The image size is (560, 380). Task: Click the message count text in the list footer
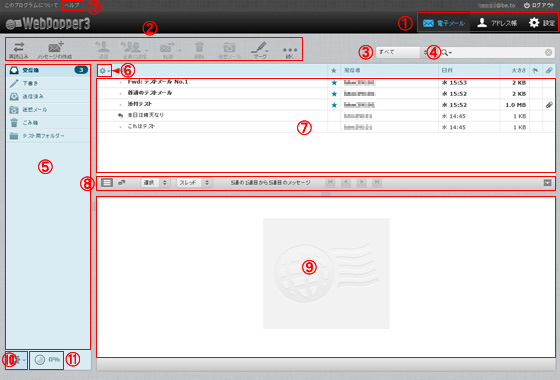[270, 182]
